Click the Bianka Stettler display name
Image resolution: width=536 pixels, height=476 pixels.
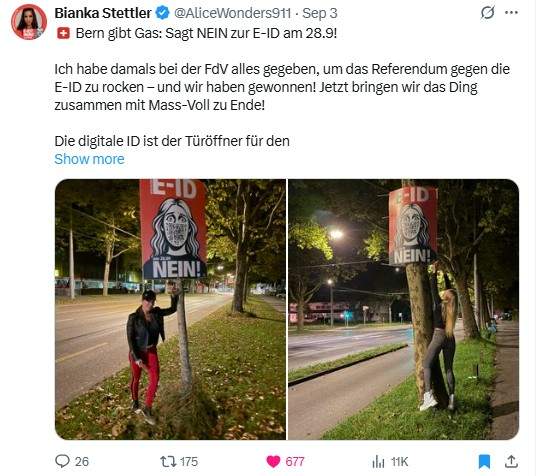click(x=103, y=13)
